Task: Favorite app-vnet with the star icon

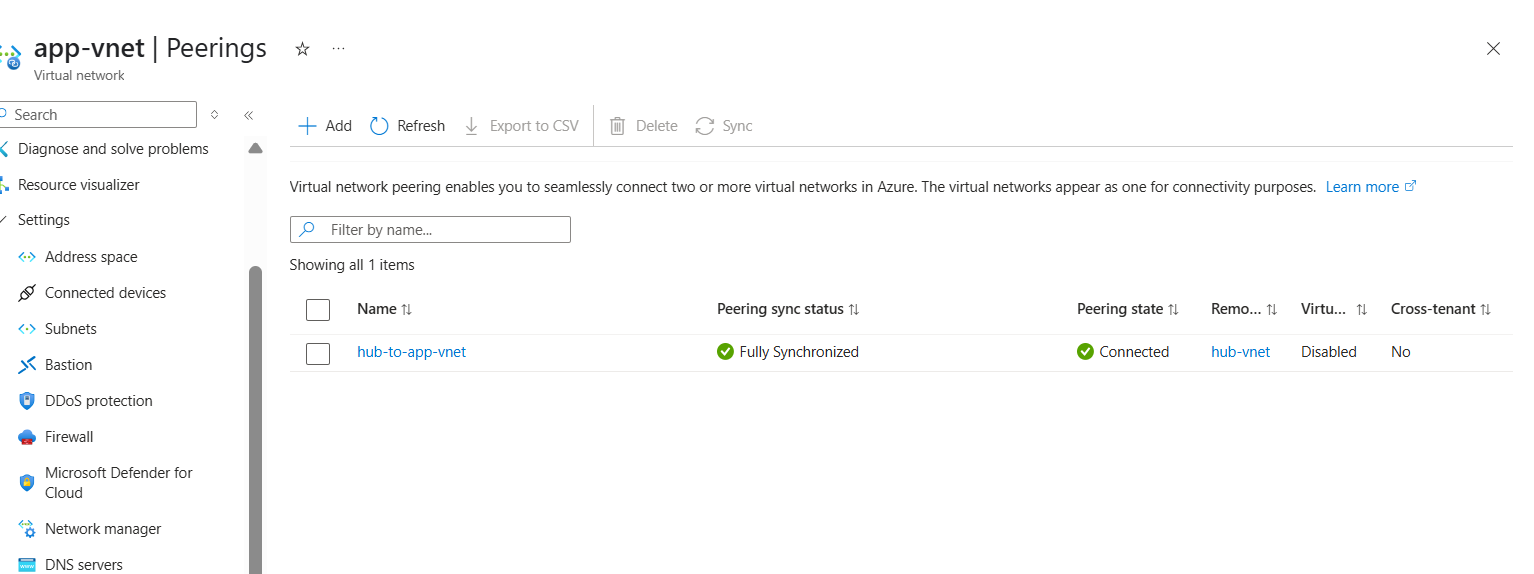Action: tap(302, 49)
